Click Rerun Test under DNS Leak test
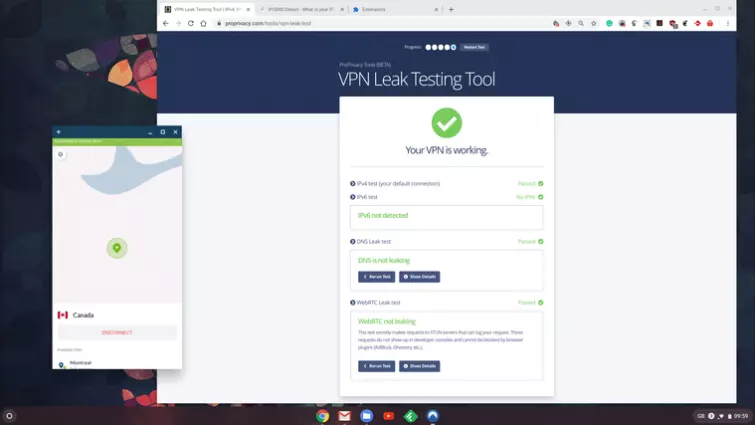 [377, 277]
